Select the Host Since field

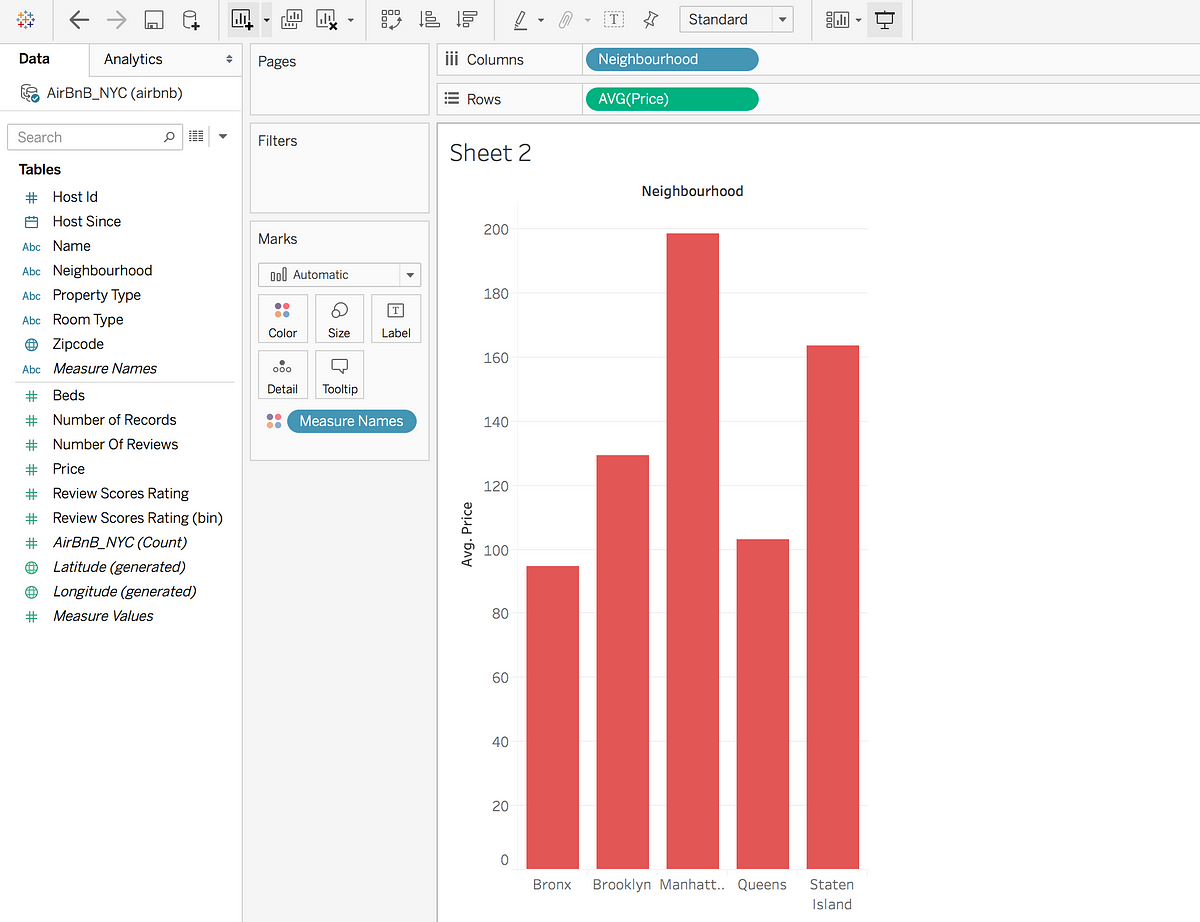click(x=86, y=221)
